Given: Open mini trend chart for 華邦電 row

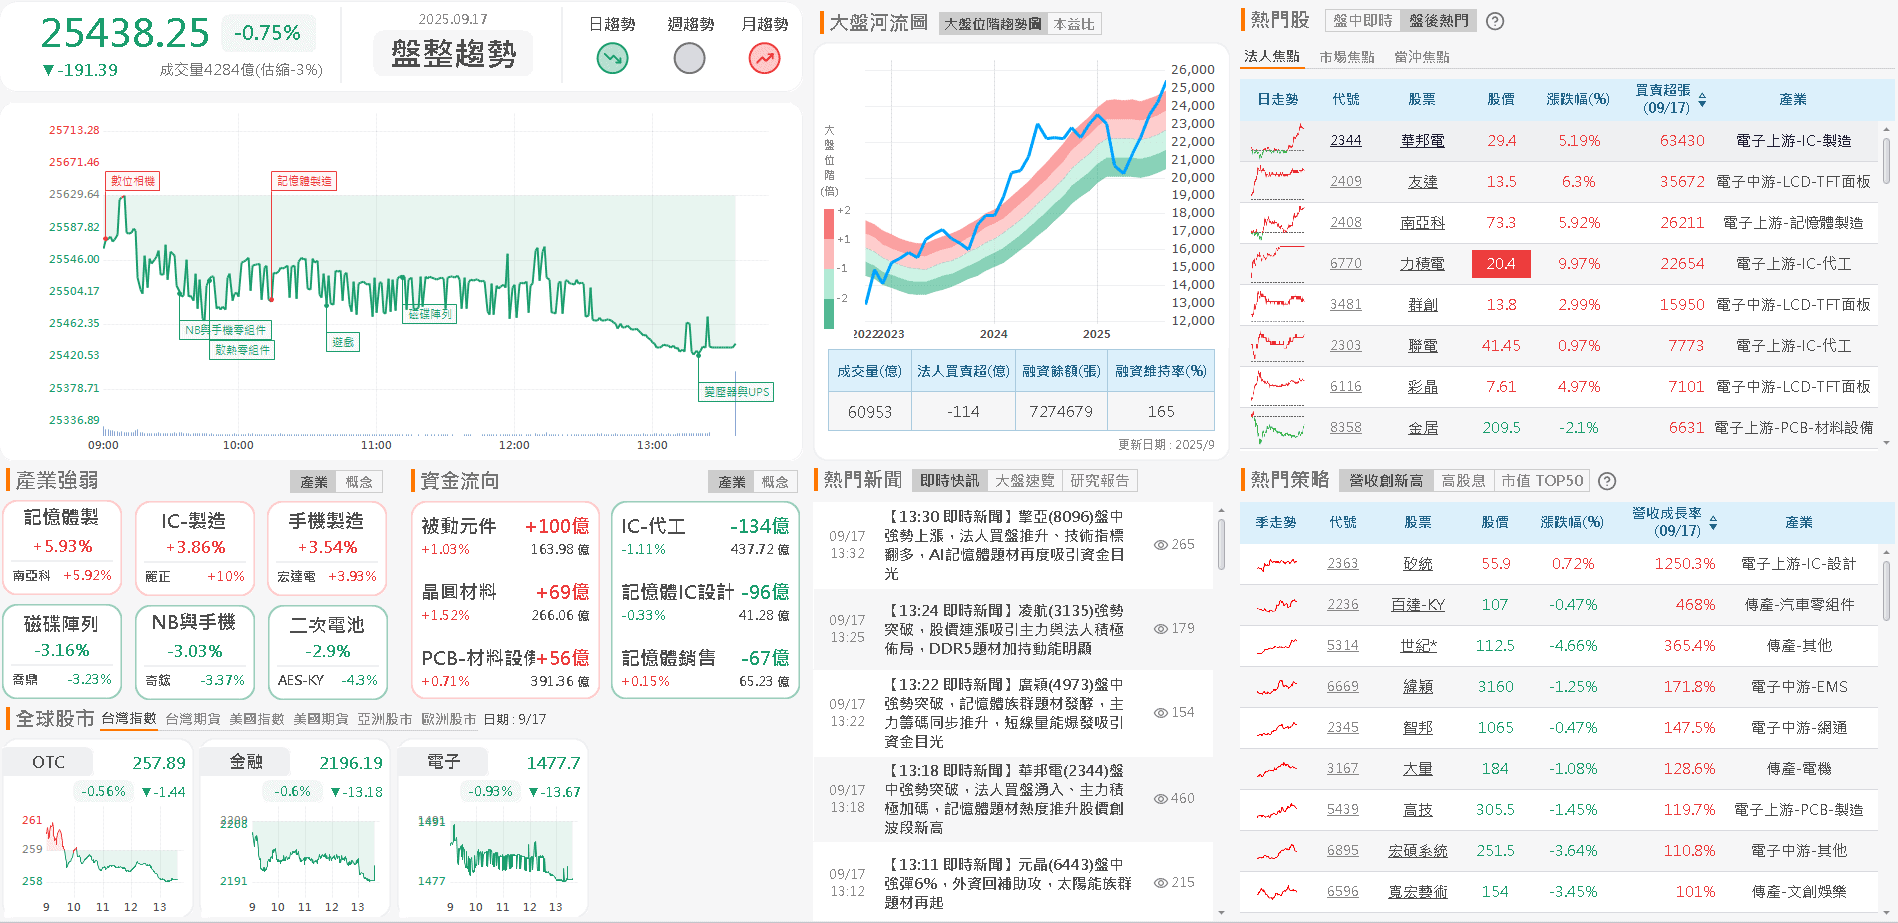Looking at the screenshot, I should coord(1278,141).
